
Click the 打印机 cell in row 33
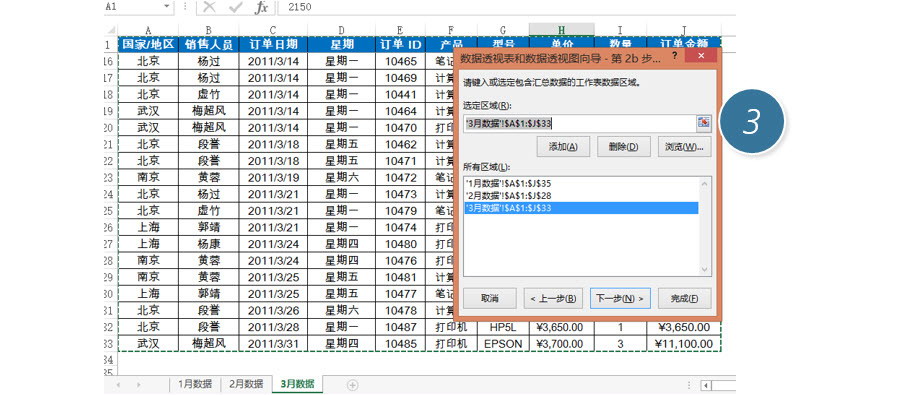point(451,344)
